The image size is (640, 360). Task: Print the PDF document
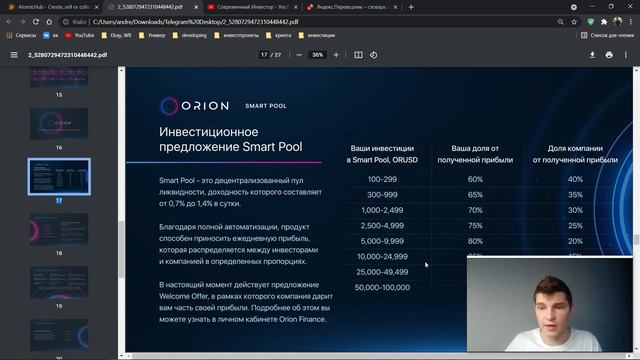click(x=609, y=55)
